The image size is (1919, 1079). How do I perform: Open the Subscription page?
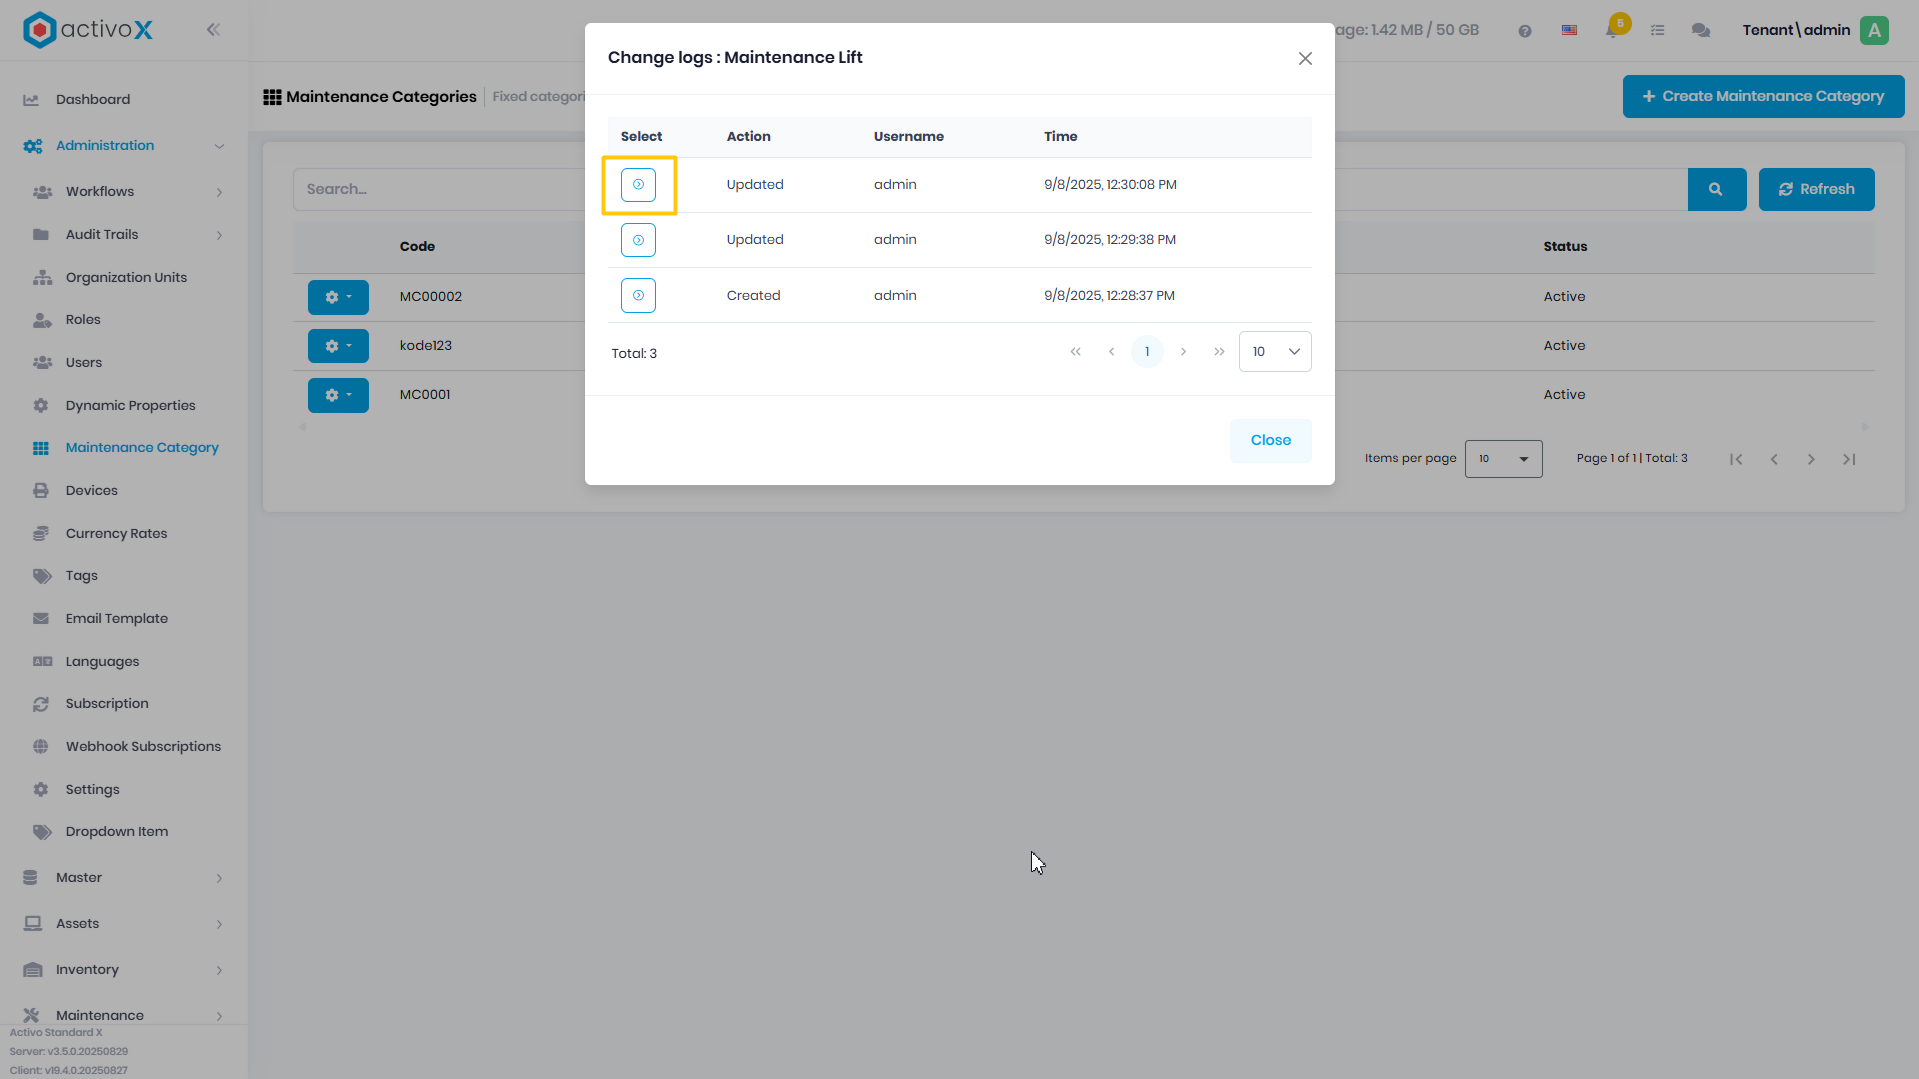[107, 704]
